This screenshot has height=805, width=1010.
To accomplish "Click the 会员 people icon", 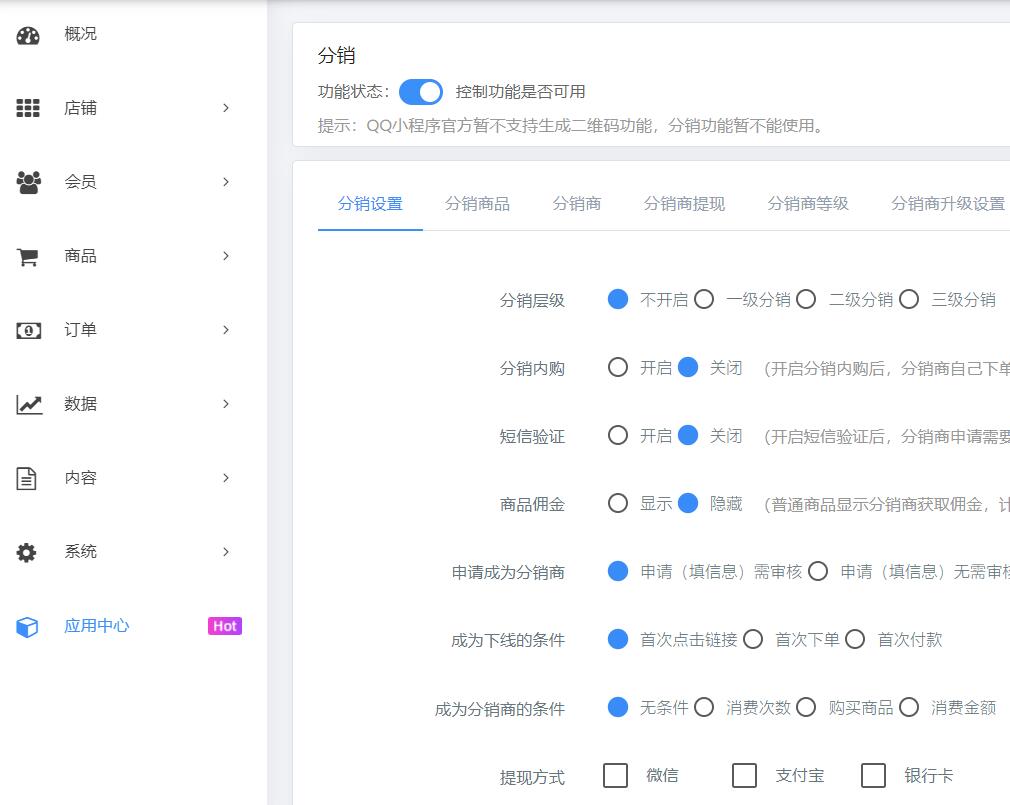I will tap(28, 182).
